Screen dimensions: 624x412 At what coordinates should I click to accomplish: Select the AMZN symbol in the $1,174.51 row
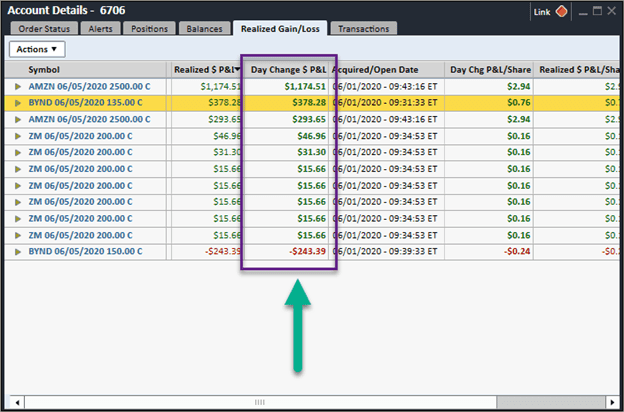pyautogui.click(x=90, y=86)
